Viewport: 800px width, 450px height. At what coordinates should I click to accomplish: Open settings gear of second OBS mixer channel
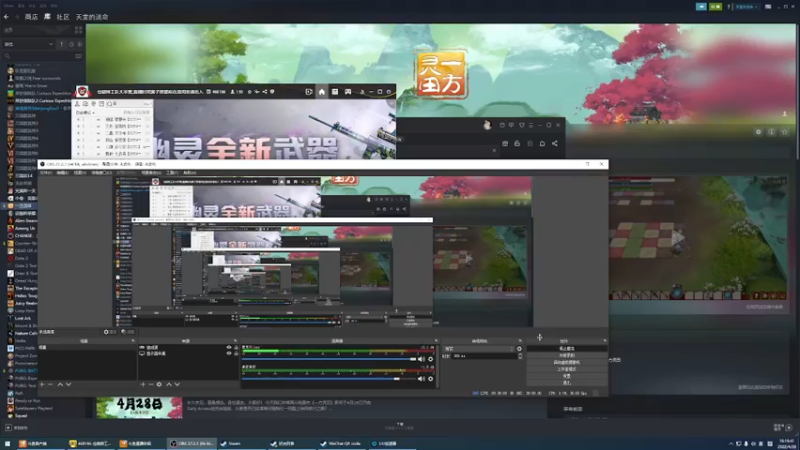point(431,379)
